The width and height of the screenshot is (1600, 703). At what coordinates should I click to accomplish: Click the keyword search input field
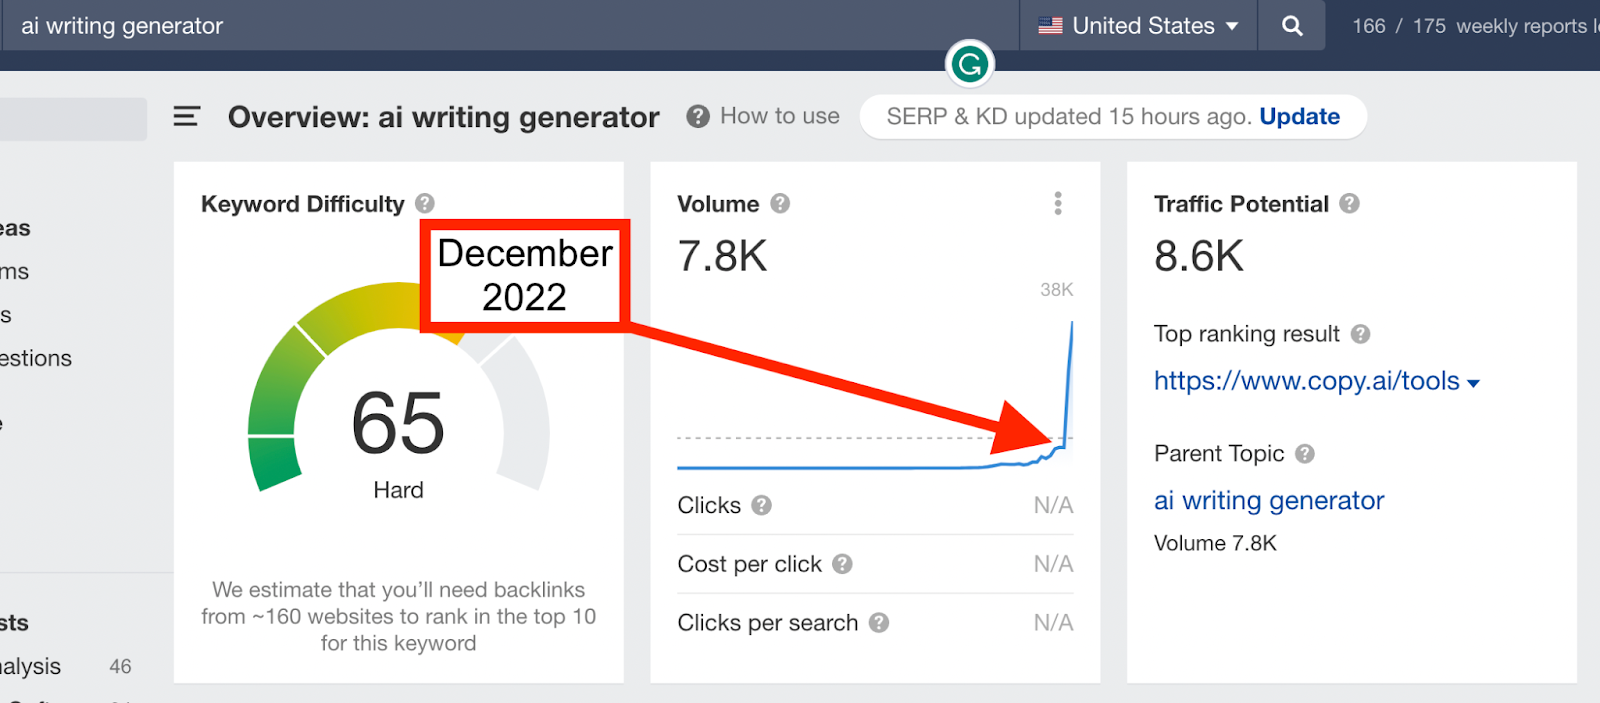500,26
